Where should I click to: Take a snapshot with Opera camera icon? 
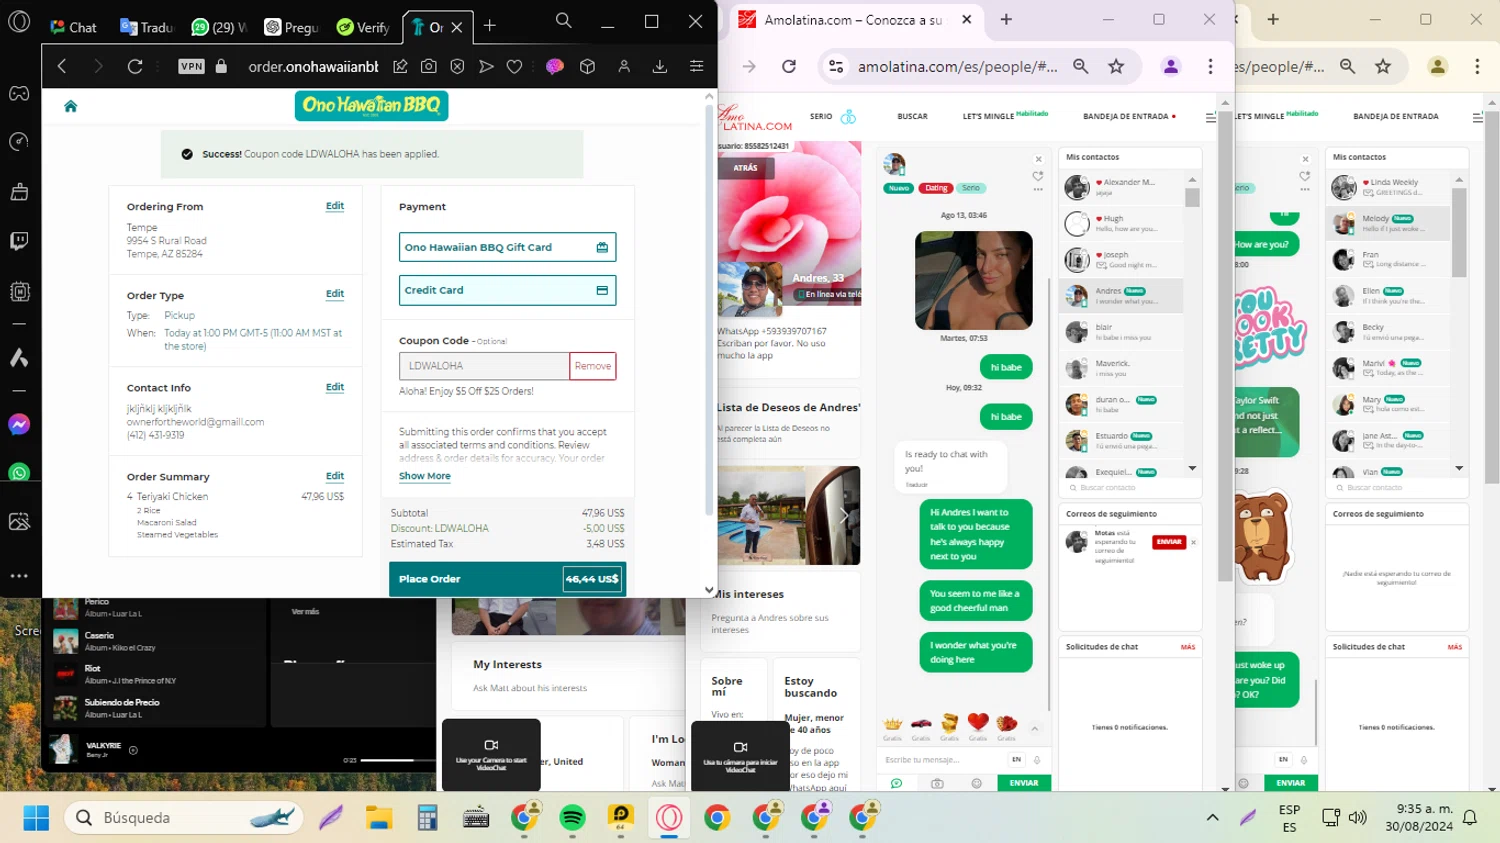(x=429, y=66)
